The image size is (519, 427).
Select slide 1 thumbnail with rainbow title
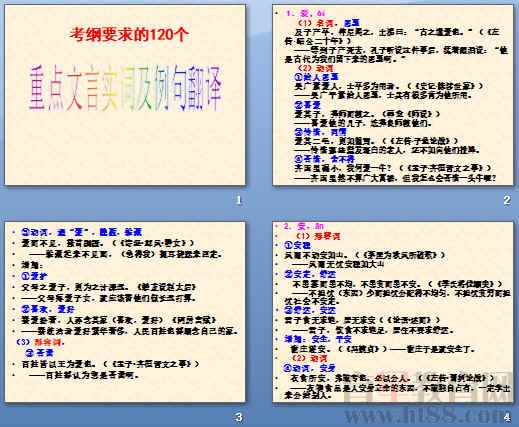pyautogui.click(x=125, y=95)
